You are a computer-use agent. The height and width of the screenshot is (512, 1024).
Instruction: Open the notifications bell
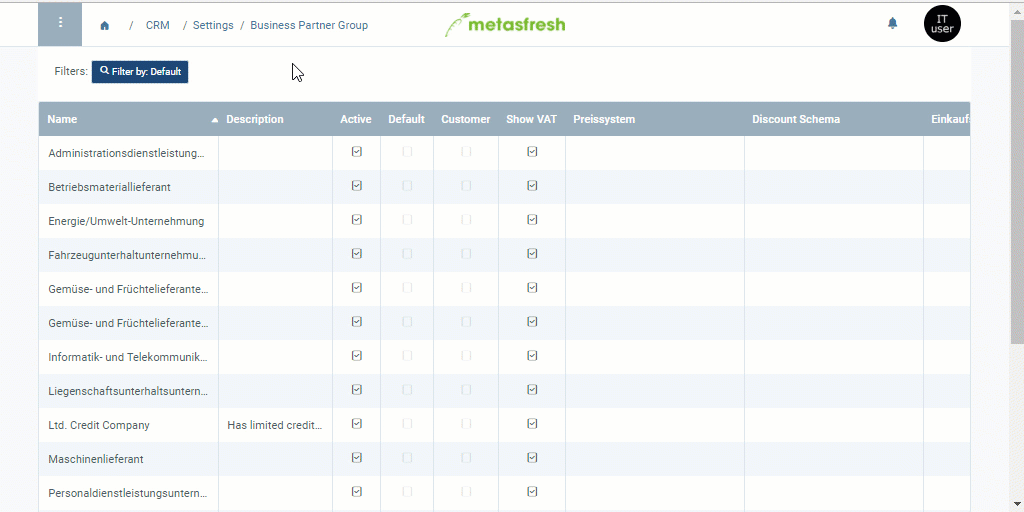click(x=893, y=24)
